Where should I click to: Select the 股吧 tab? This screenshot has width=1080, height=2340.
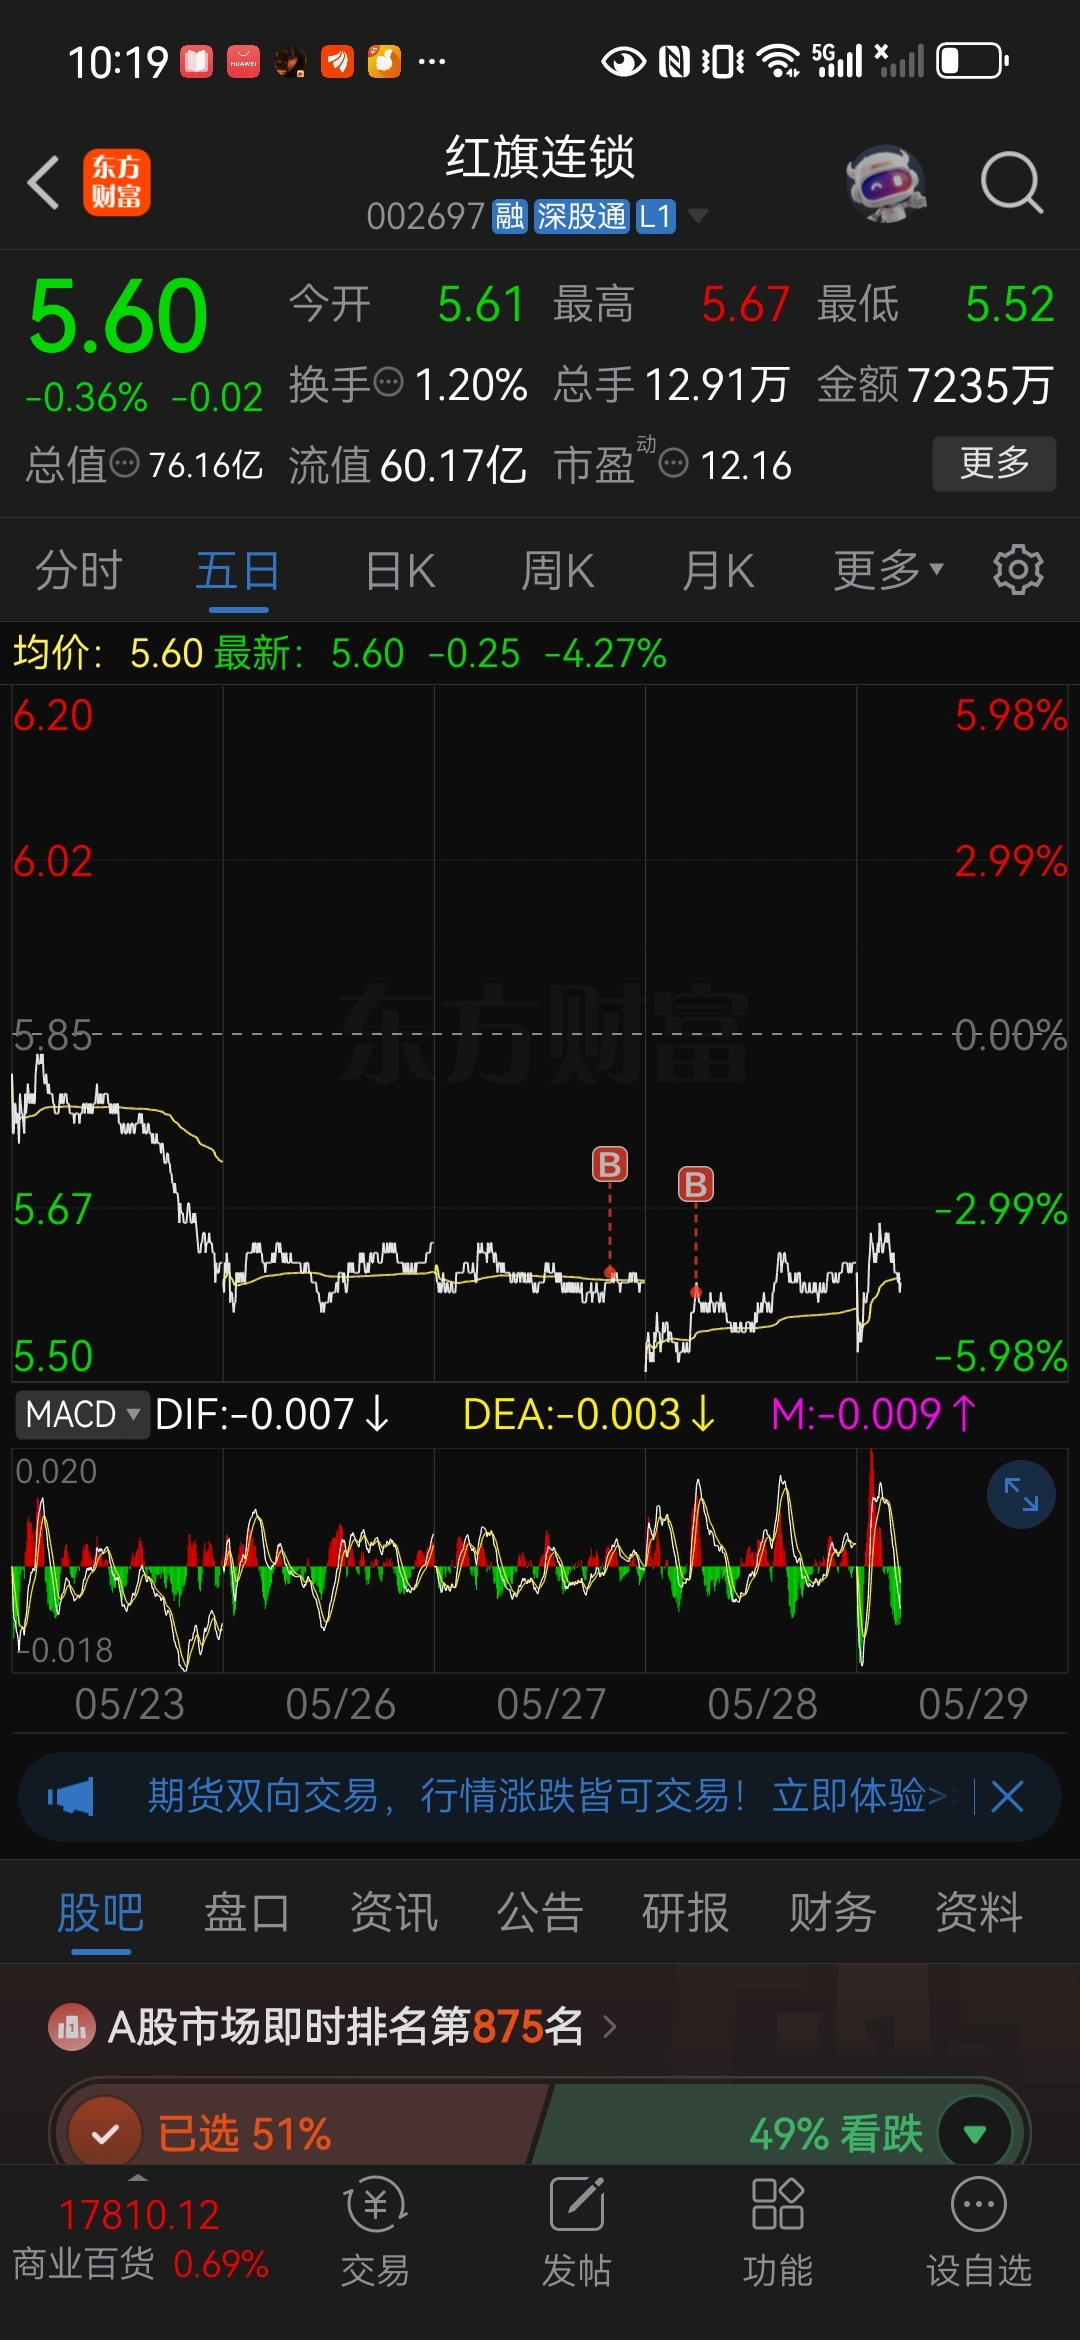click(100, 1913)
